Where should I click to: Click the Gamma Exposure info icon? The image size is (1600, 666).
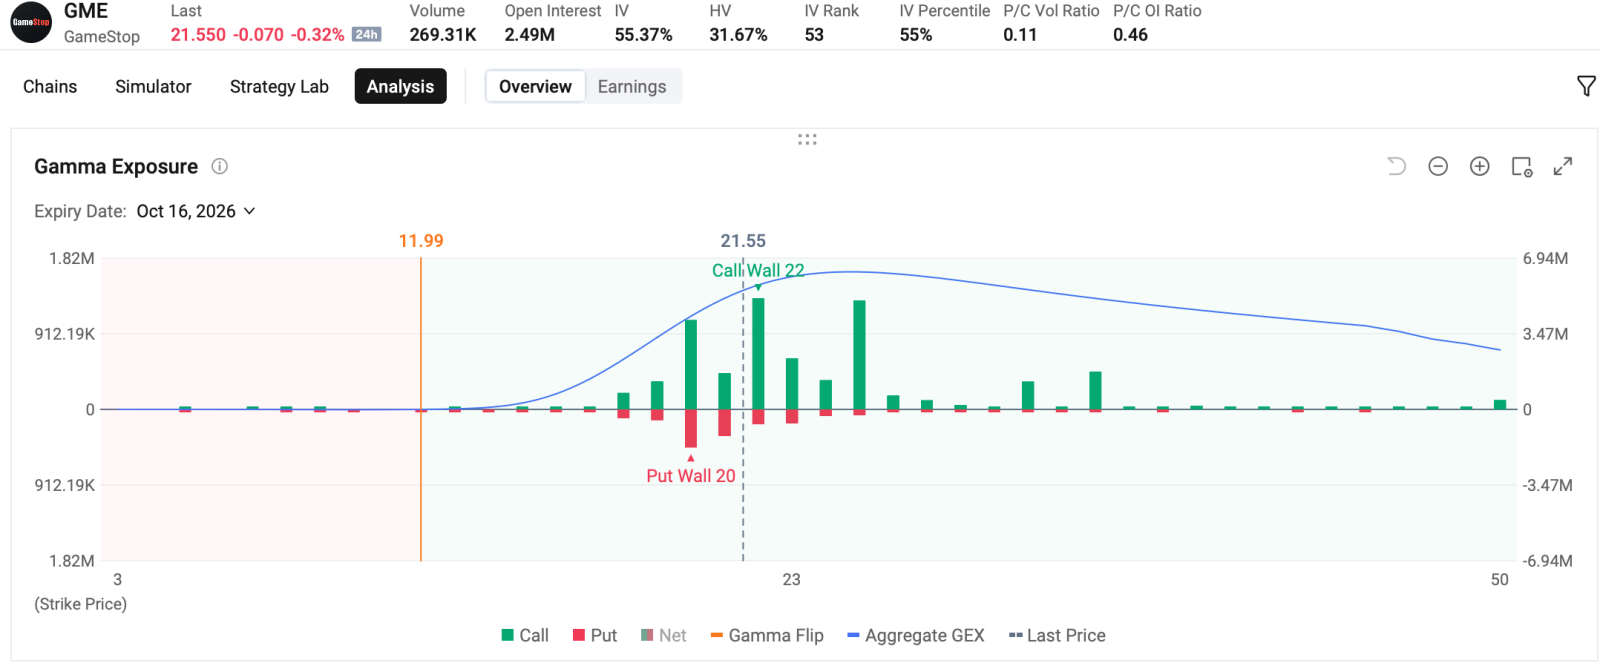click(219, 166)
